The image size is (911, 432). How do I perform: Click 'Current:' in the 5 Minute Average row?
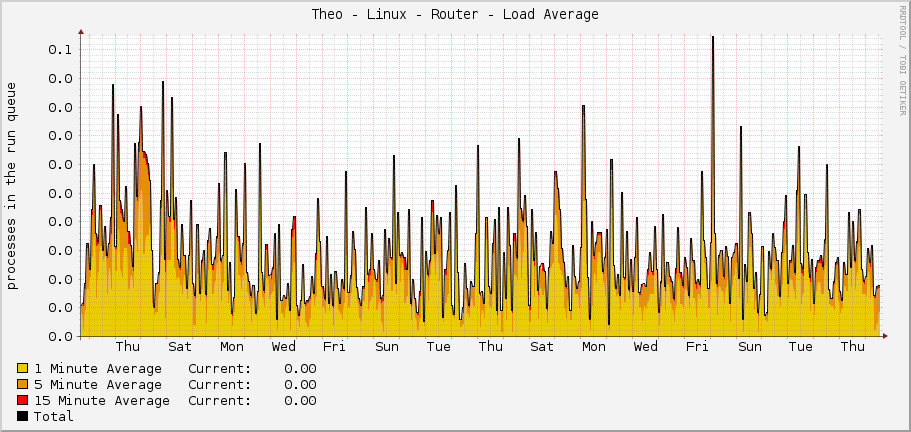220,384
